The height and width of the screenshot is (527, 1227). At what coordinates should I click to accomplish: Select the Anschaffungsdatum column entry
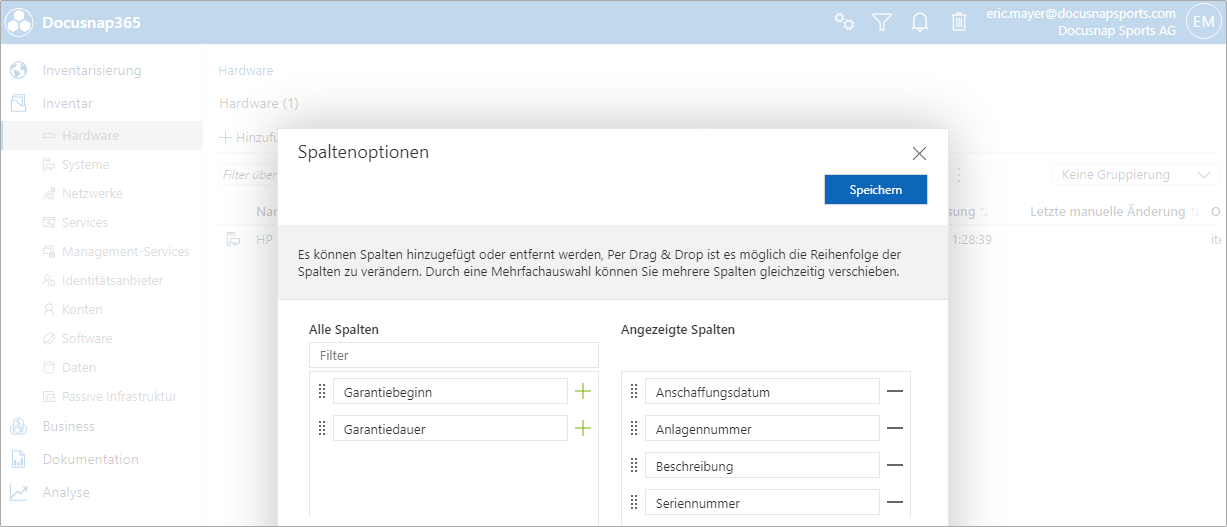pos(762,392)
